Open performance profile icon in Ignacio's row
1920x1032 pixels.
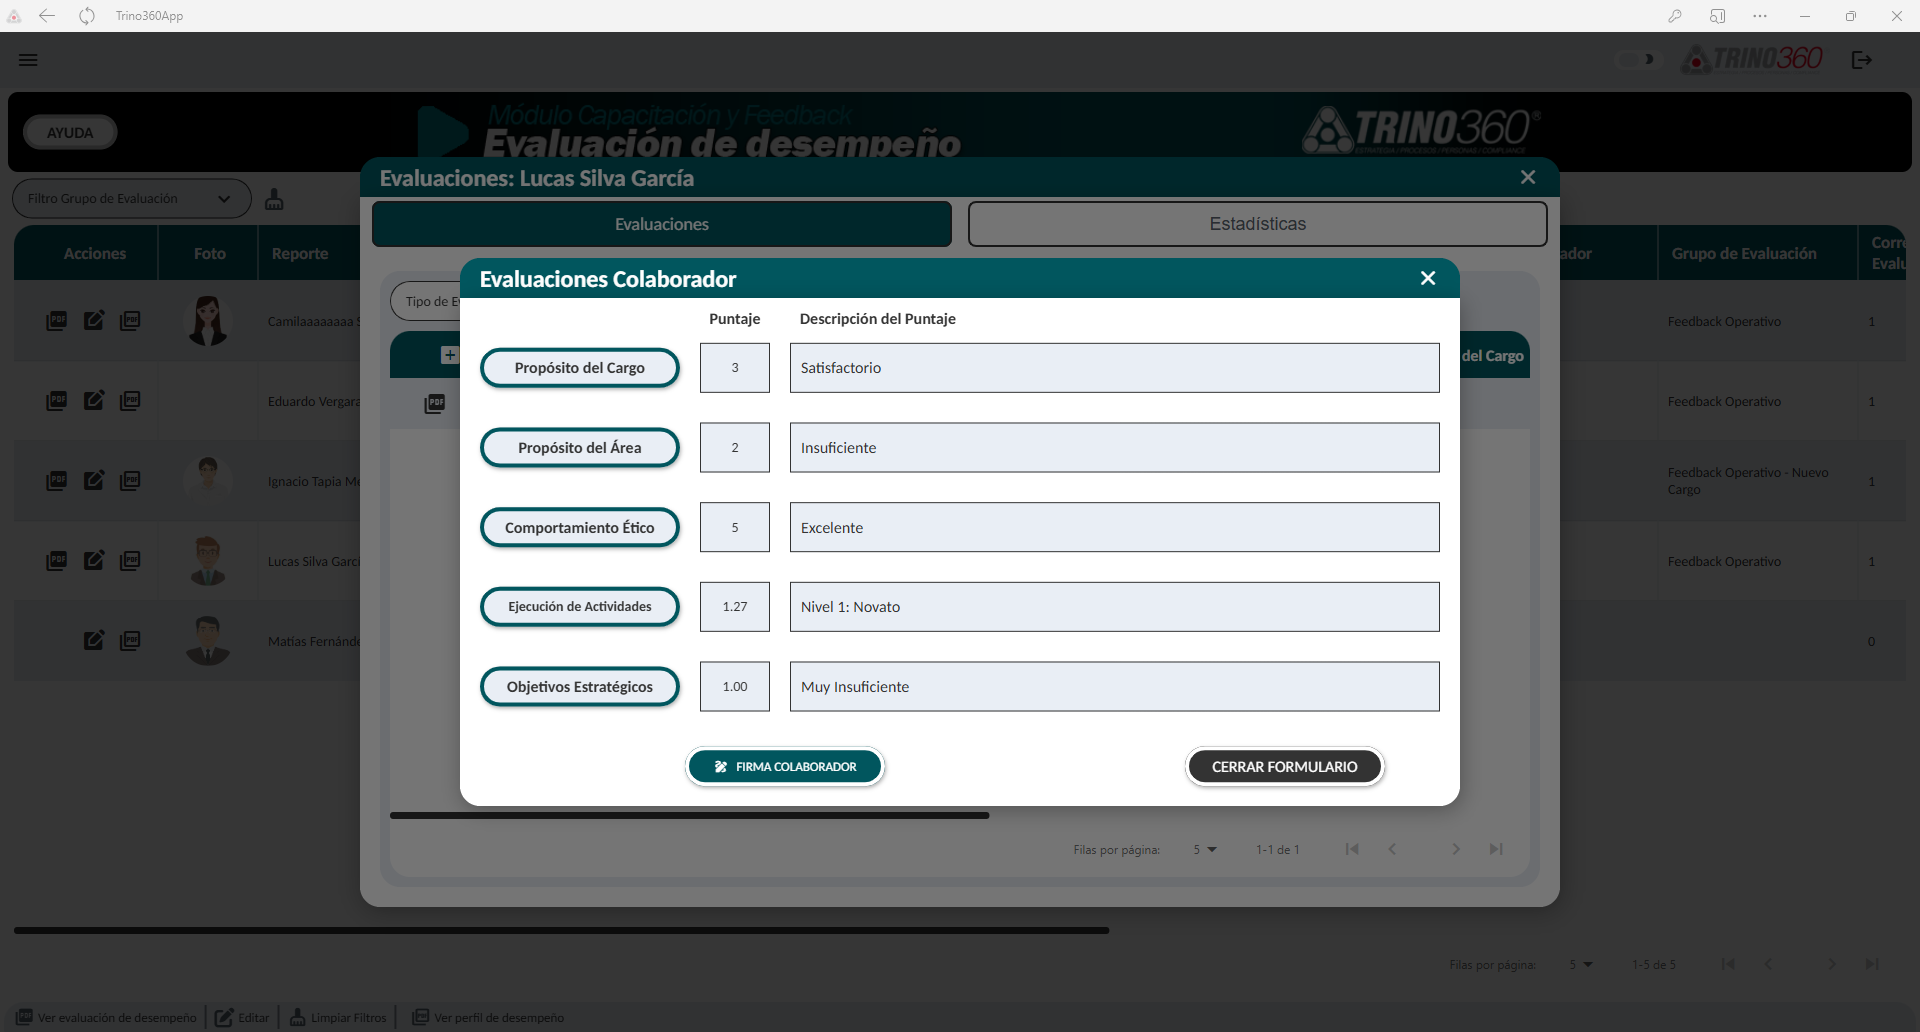(x=130, y=481)
